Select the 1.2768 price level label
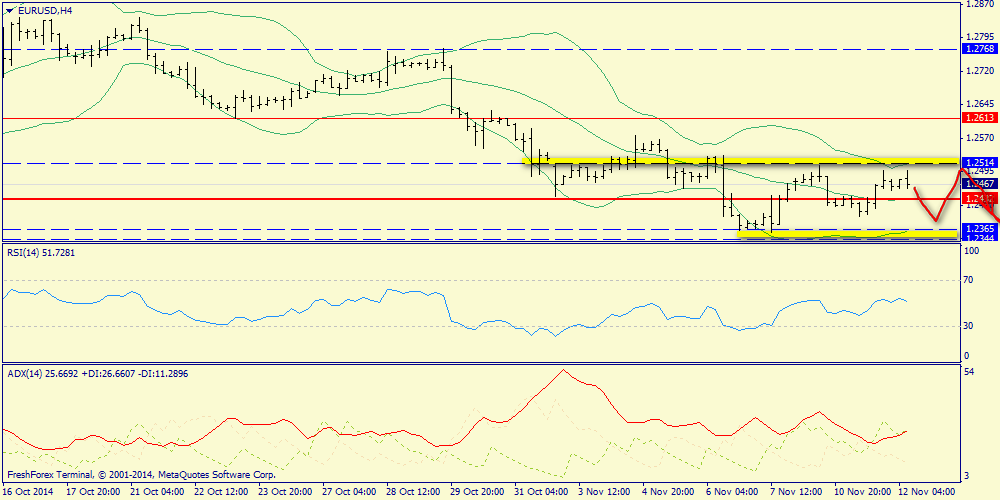The height and width of the screenshot is (500, 1000). tap(978, 48)
